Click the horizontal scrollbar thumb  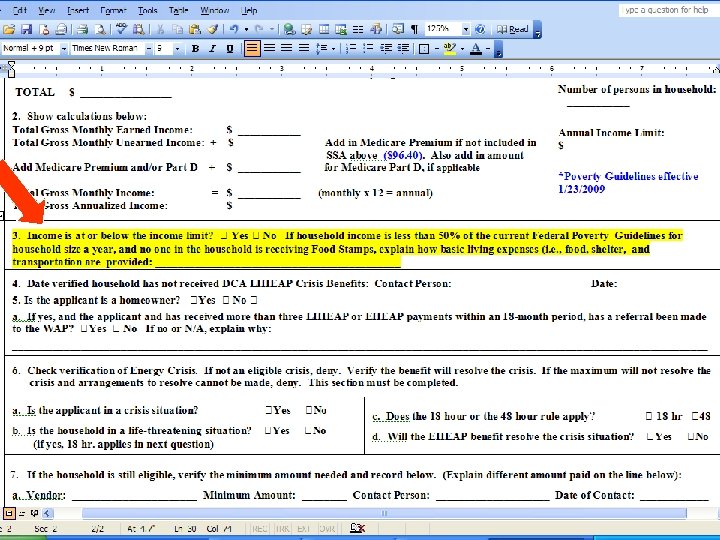pyautogui.click(x=384, y=513)
